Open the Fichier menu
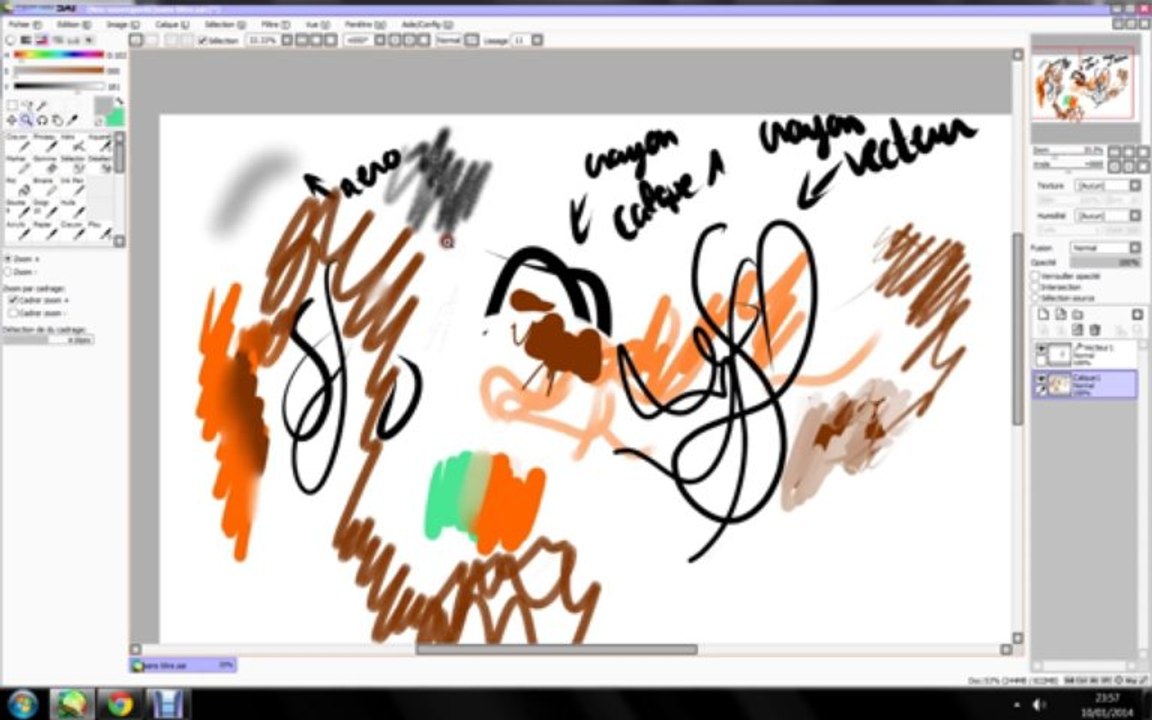1152x720 pixels. click(x=24, y=24)
